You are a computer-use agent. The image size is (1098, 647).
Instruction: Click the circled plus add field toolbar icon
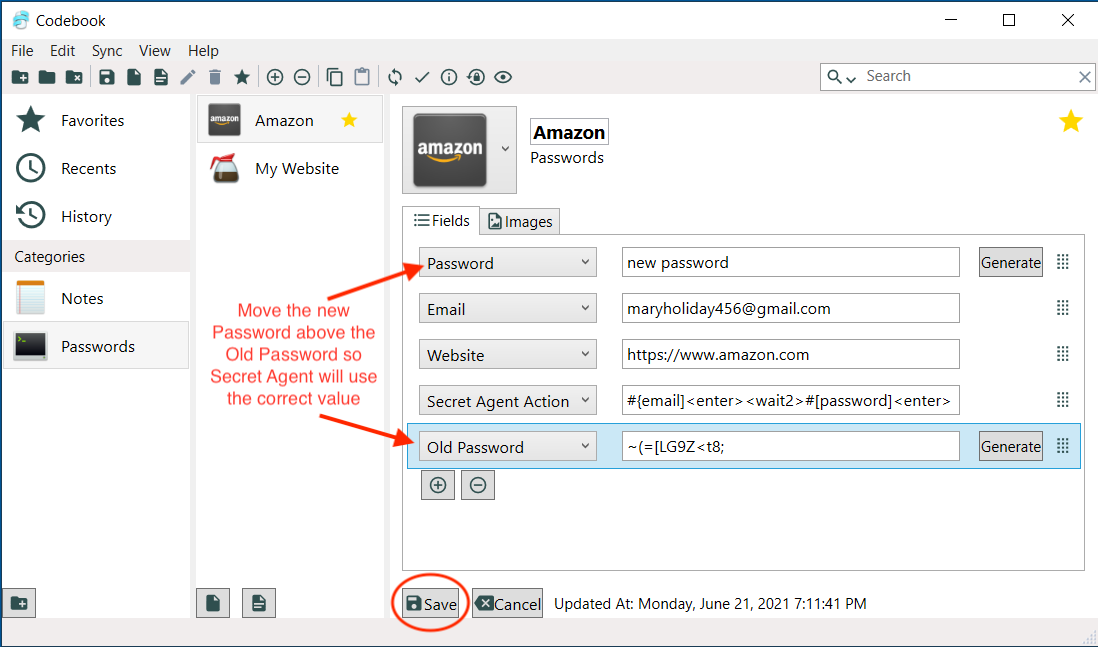click(x=275, y=77)
